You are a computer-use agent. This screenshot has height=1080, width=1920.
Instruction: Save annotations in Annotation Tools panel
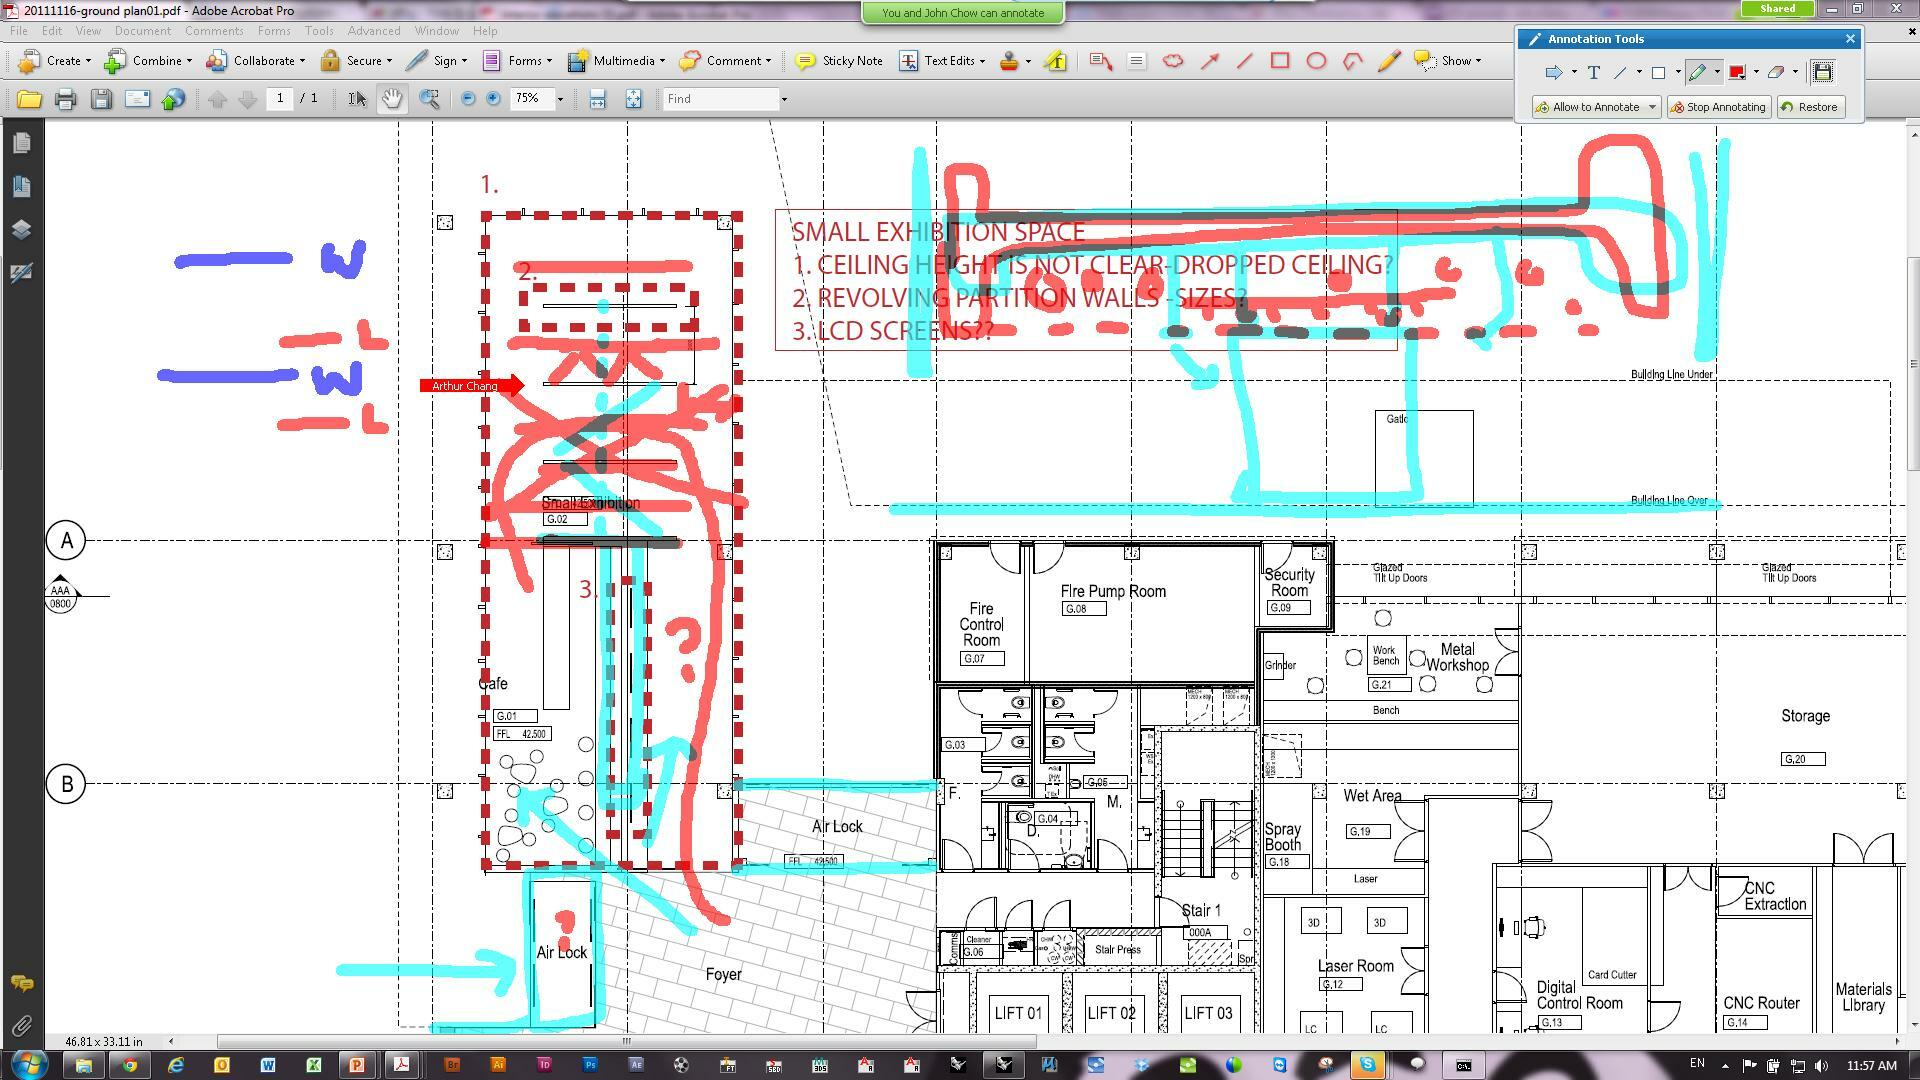click(x=1823, y=72)
